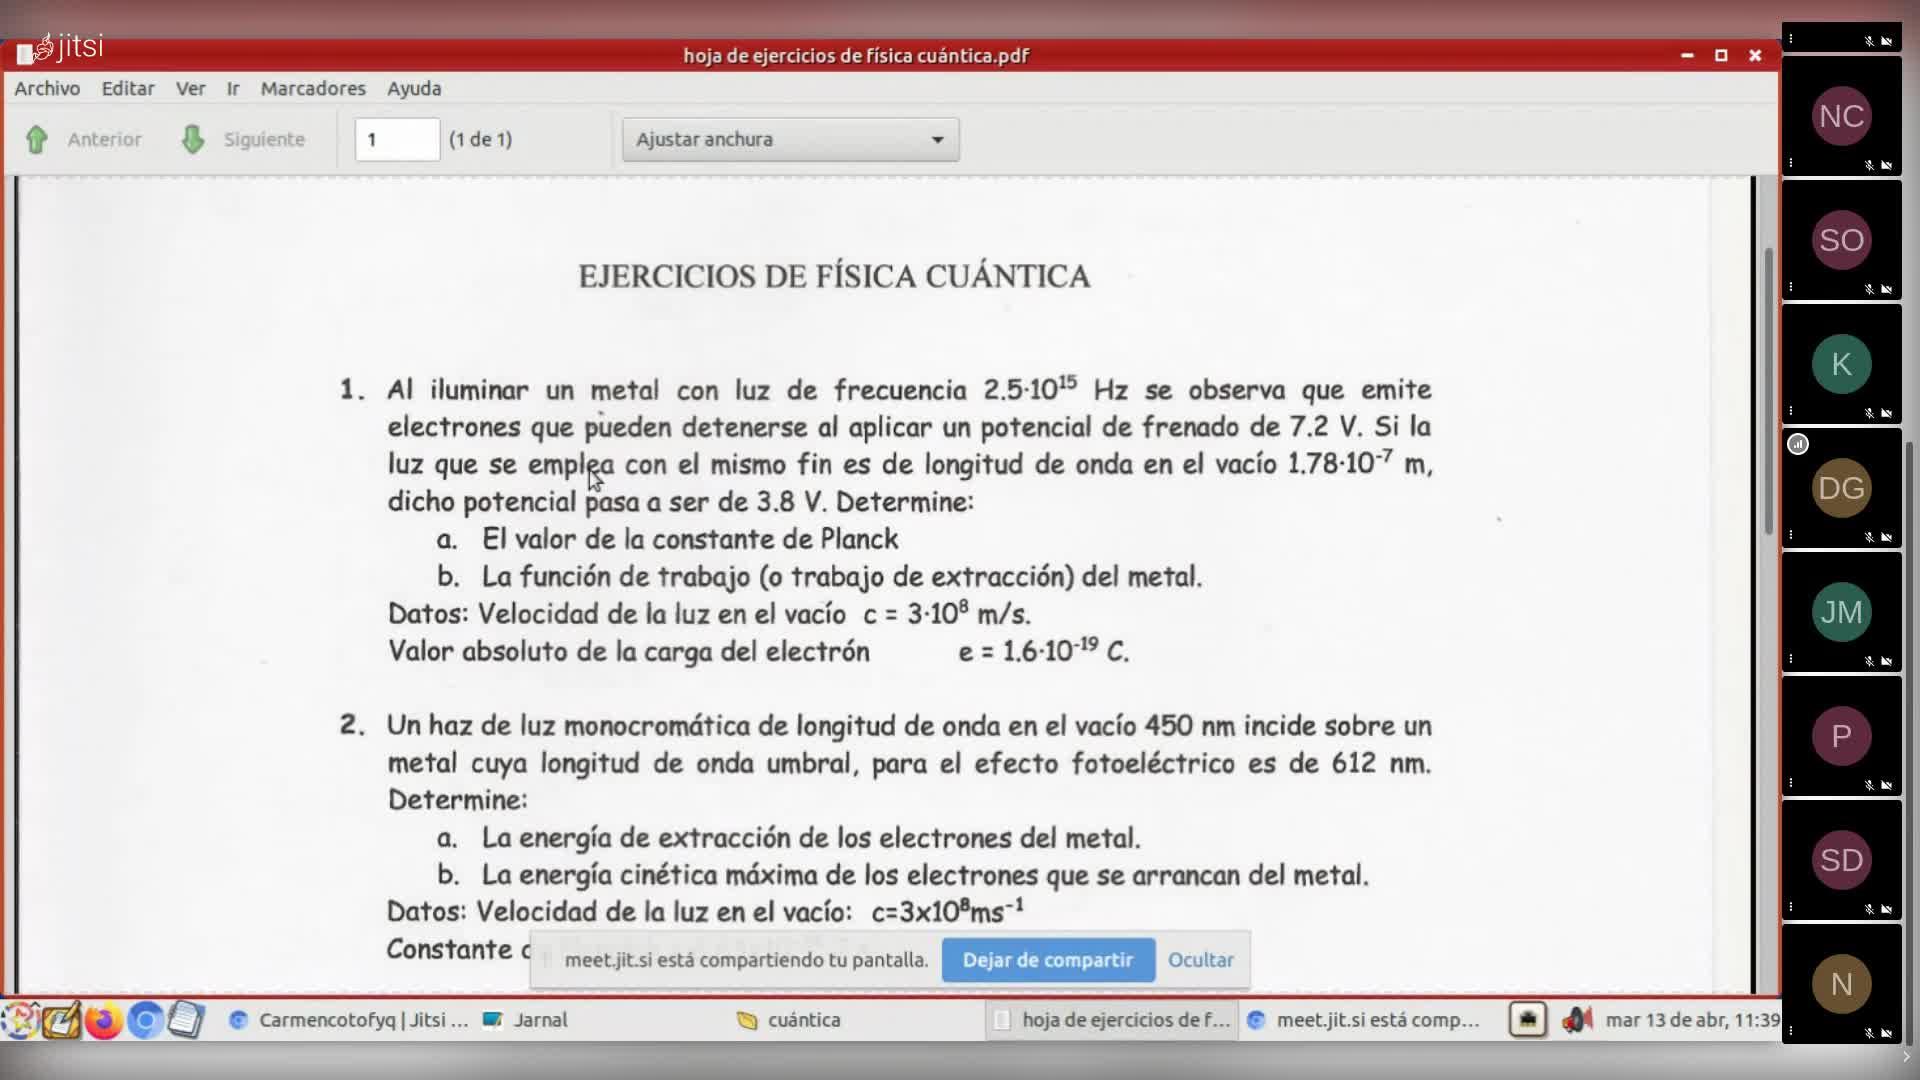Click the Jarnal note launcher icon

pos(61,1020)
